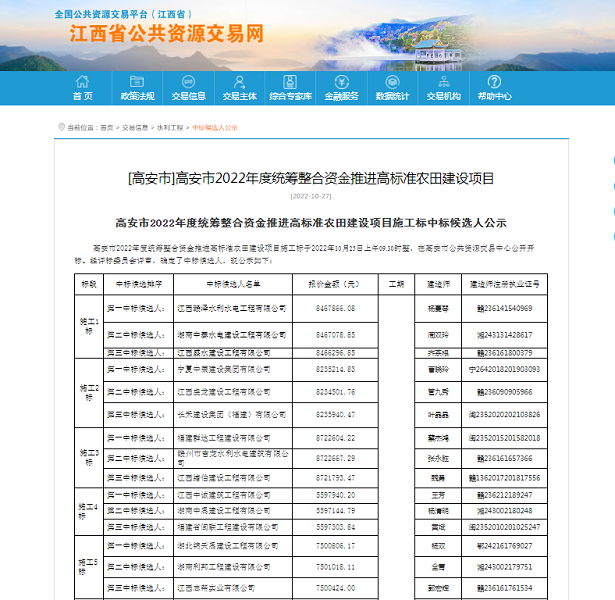The height and width of the screenshot is (600, 615).
Task: Go to 首页 in the breadcrumb trail
Action: coord(107,128)
